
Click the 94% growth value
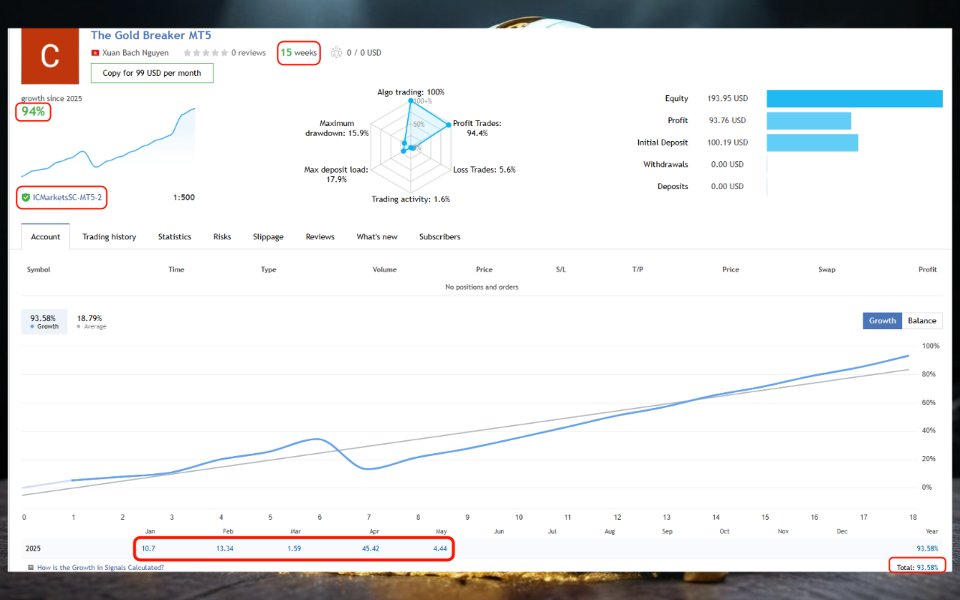(x=33, y=111)
